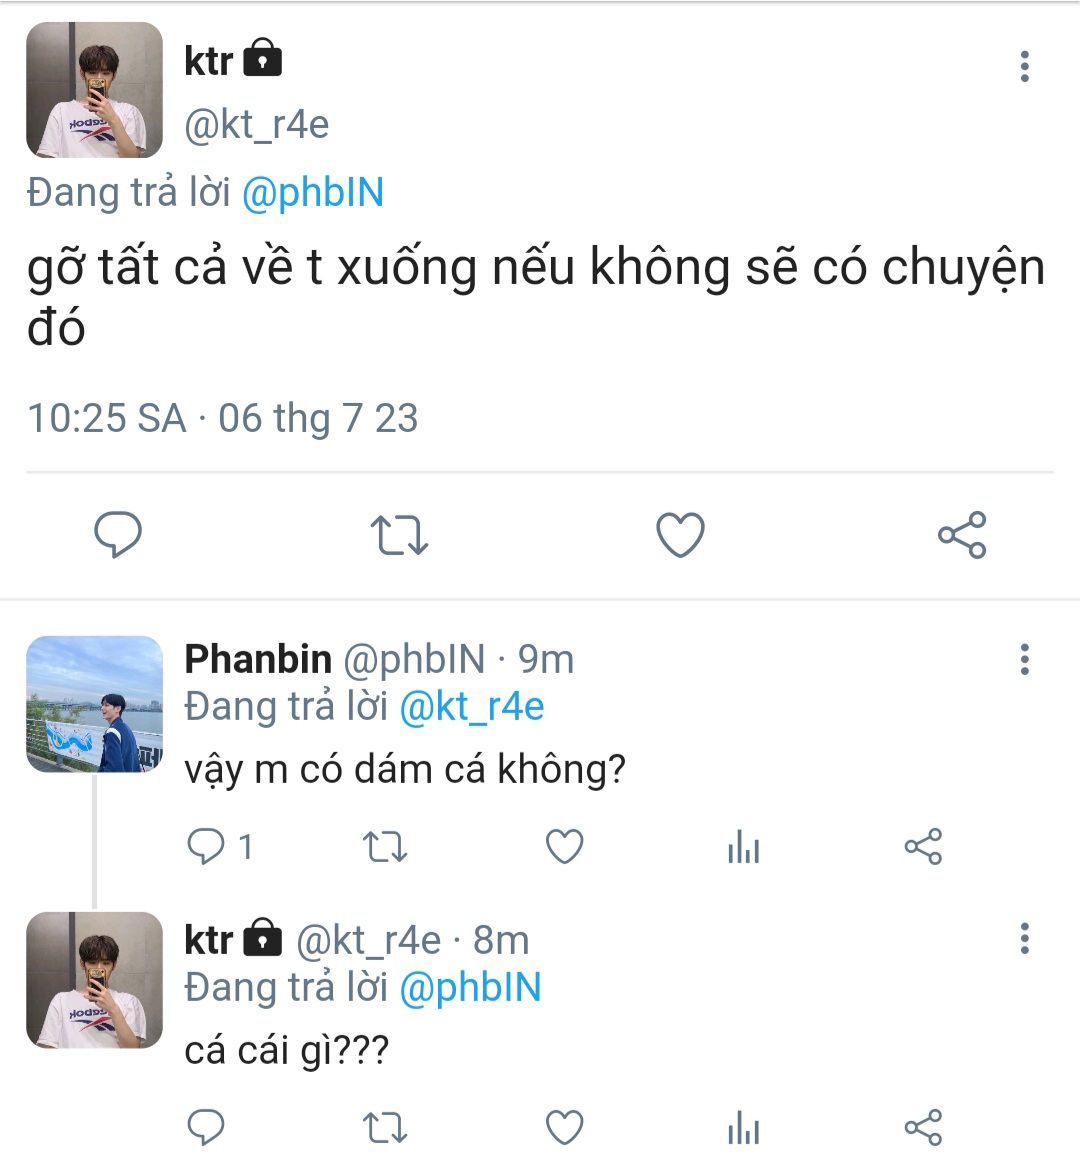The height and width of the screenshot is (1158, 1080).
Task: Open more options on main tweet
Action: click(x=1024, y=66)
